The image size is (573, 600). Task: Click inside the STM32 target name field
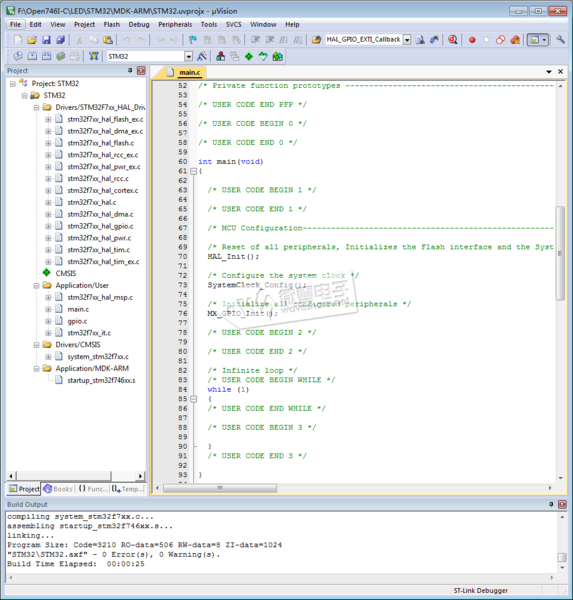(145, 57)
